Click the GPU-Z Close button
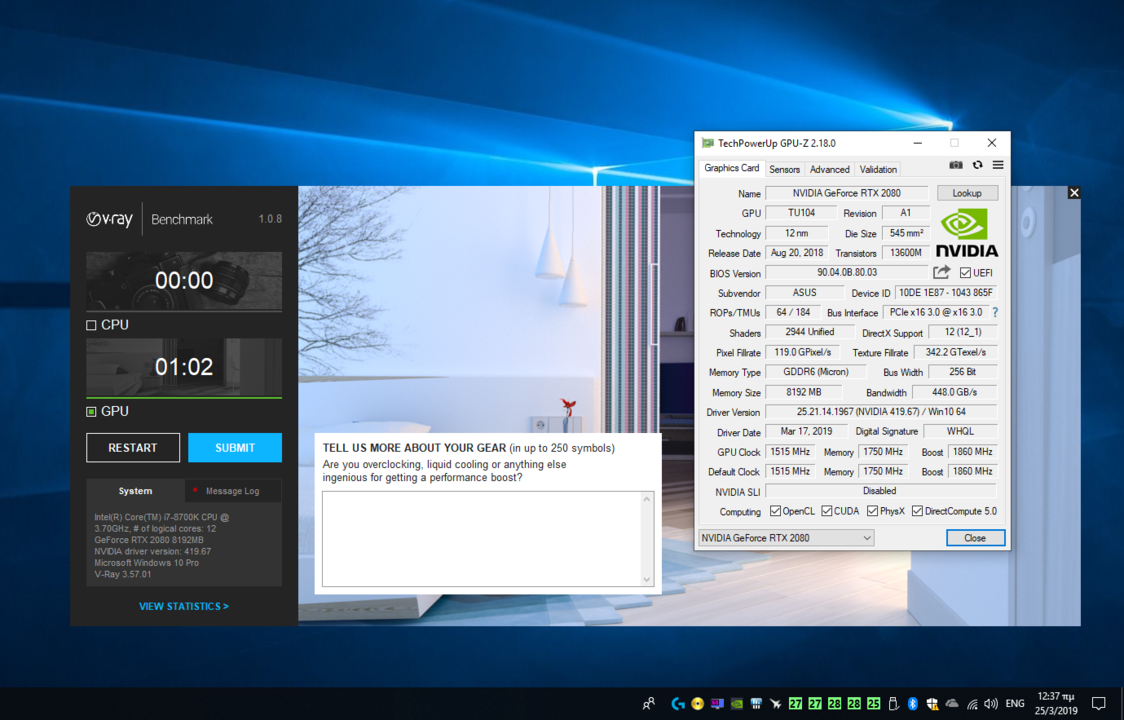 click(x=975, y=538)
